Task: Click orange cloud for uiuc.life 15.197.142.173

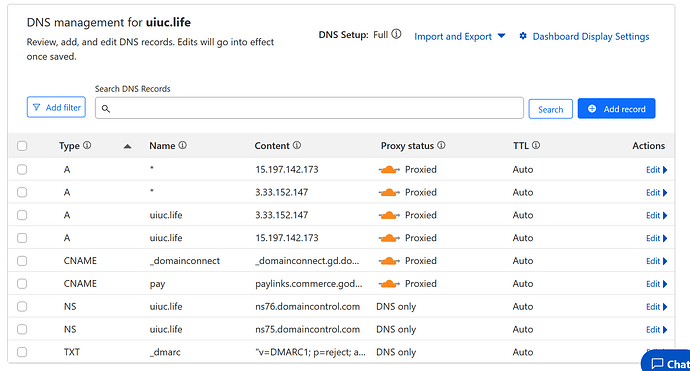Action: [389, 238]
